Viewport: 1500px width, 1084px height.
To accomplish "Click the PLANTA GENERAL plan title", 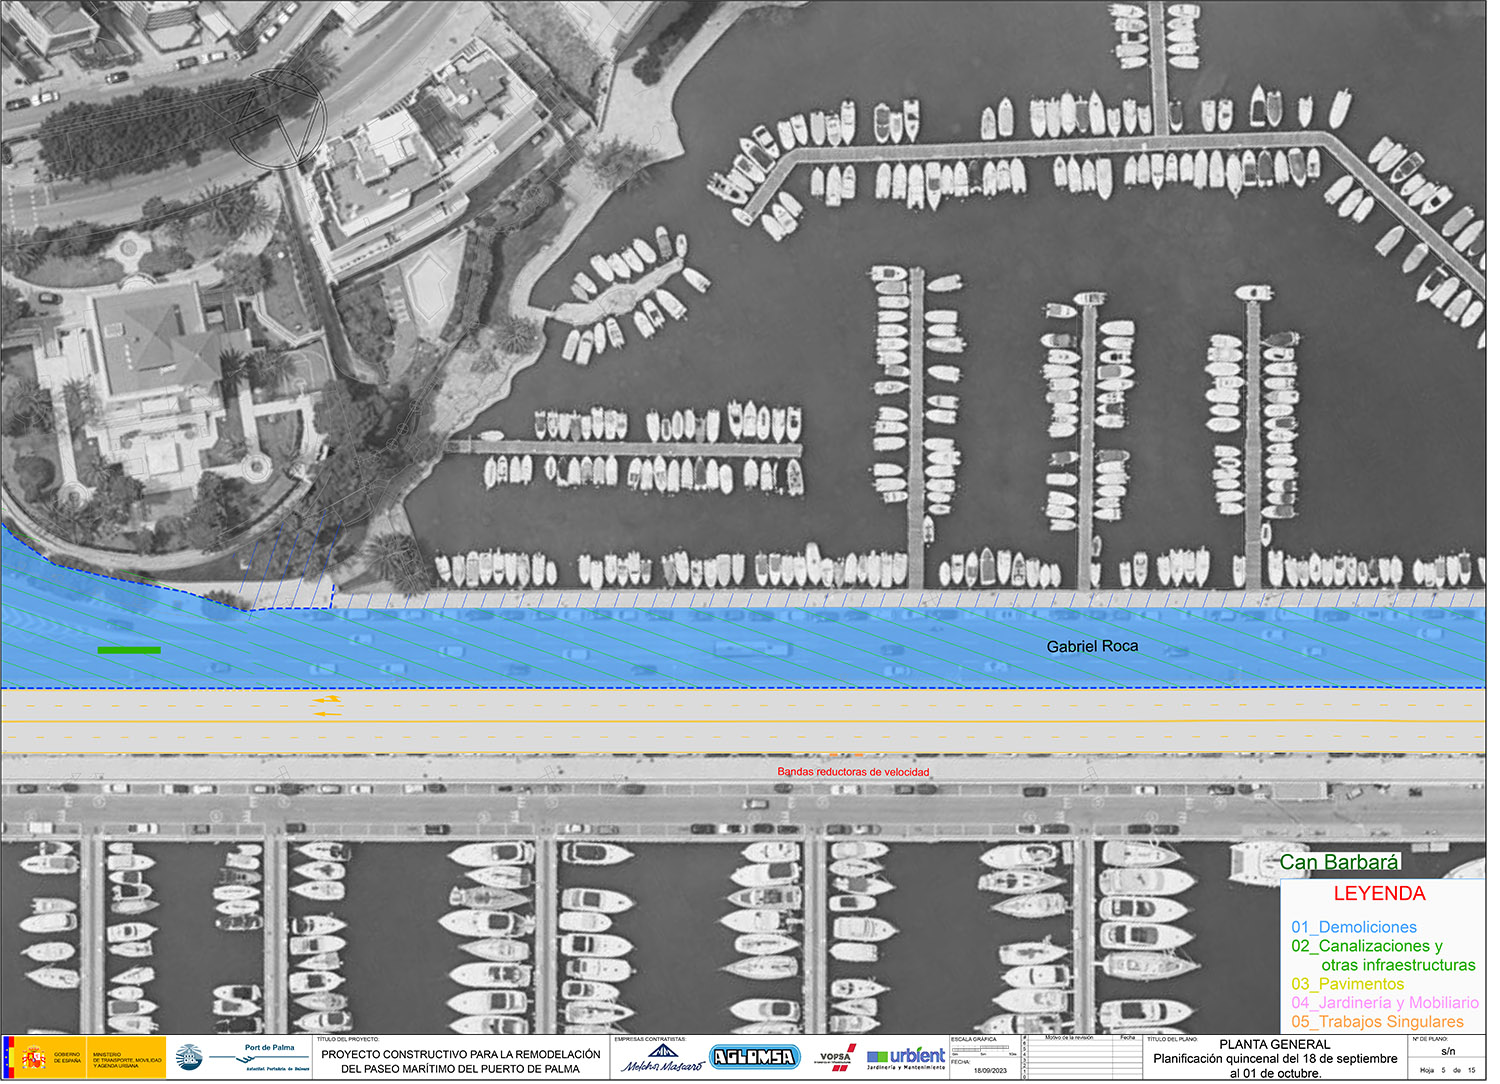I will click(1275, 1044).
